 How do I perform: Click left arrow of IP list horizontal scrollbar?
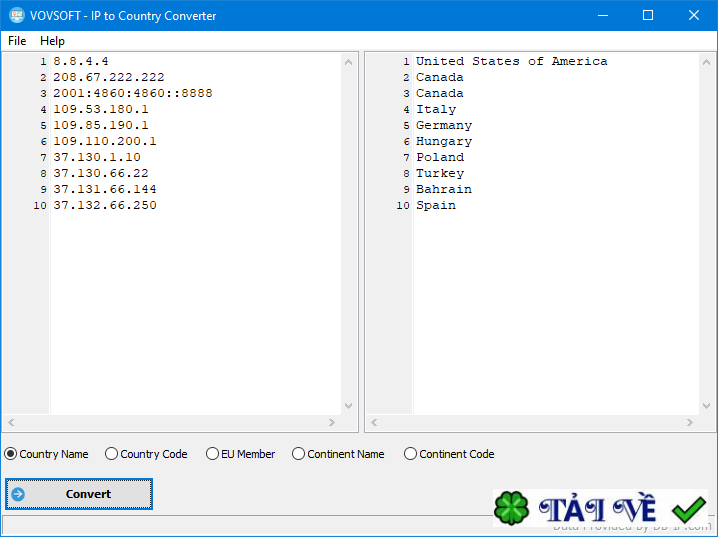[11, 423]
